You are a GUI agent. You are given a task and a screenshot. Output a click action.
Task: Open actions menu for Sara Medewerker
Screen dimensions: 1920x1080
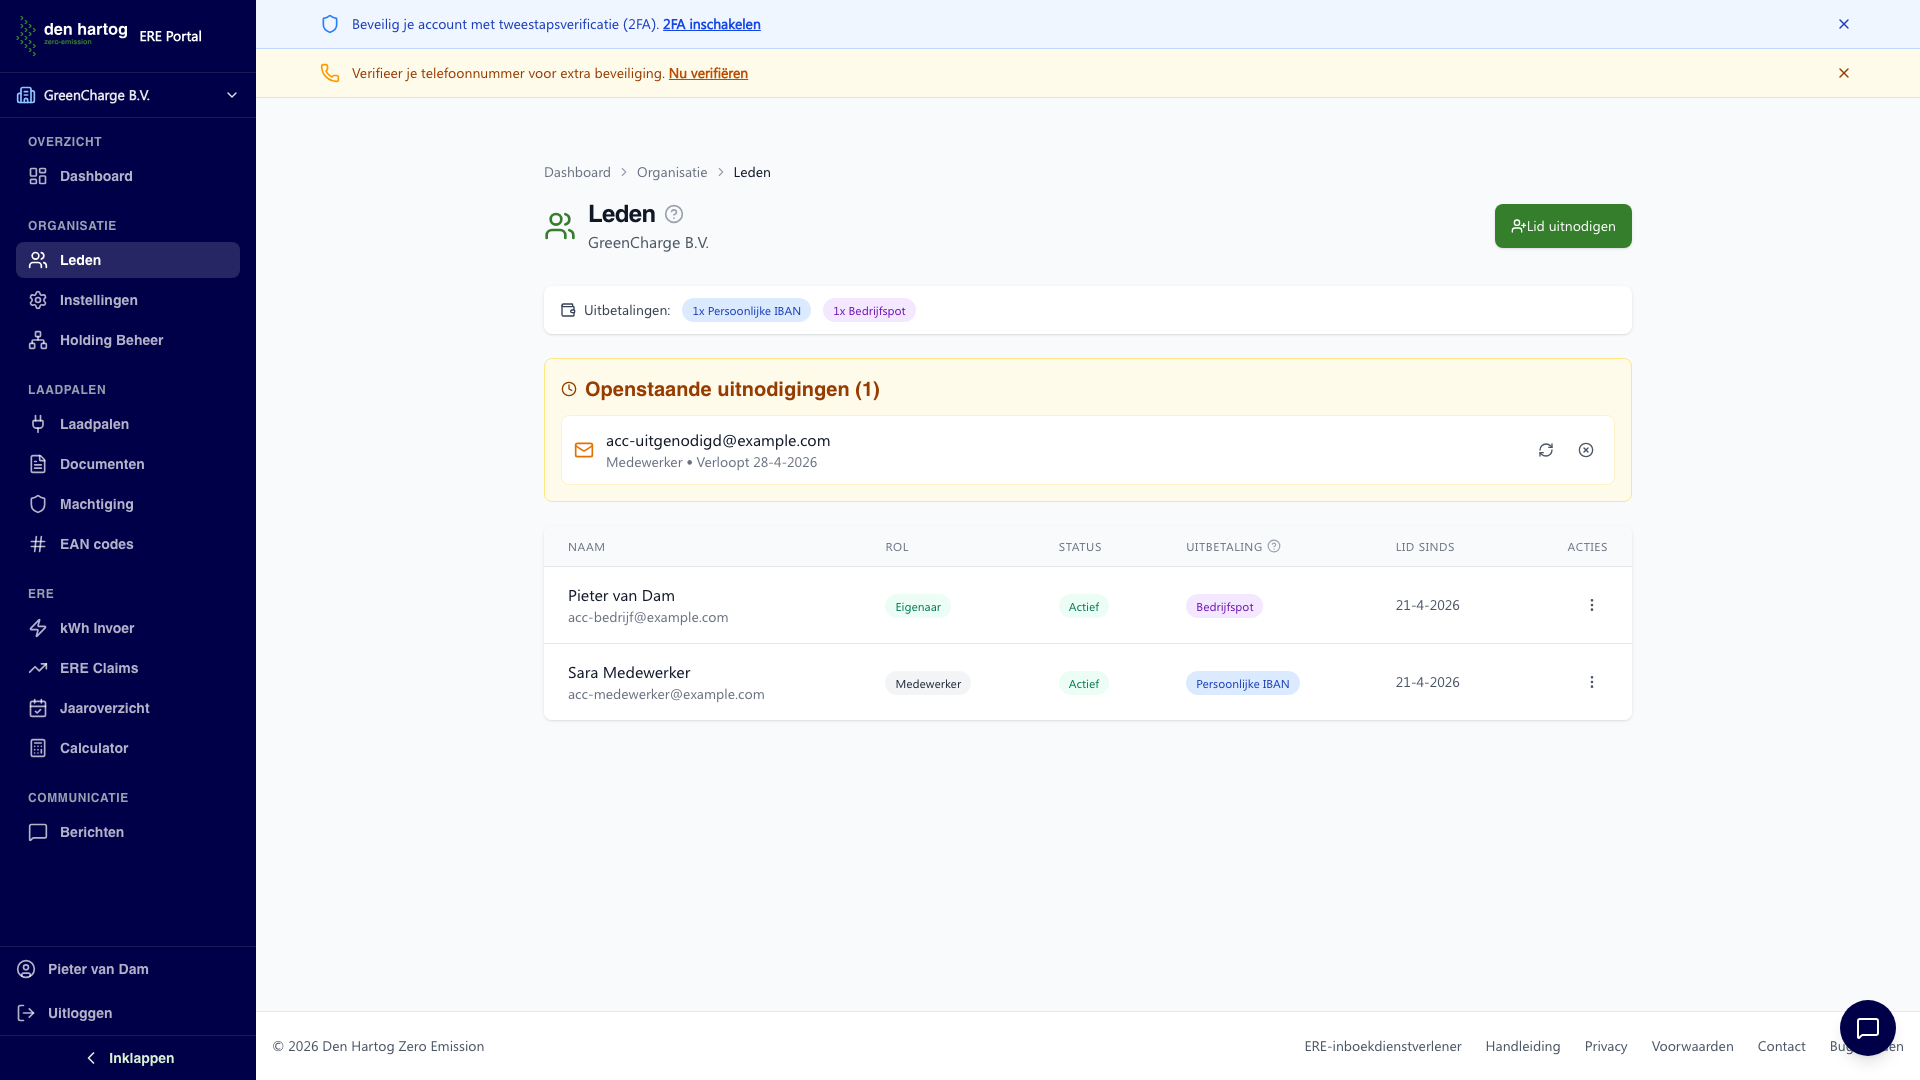1592,682
